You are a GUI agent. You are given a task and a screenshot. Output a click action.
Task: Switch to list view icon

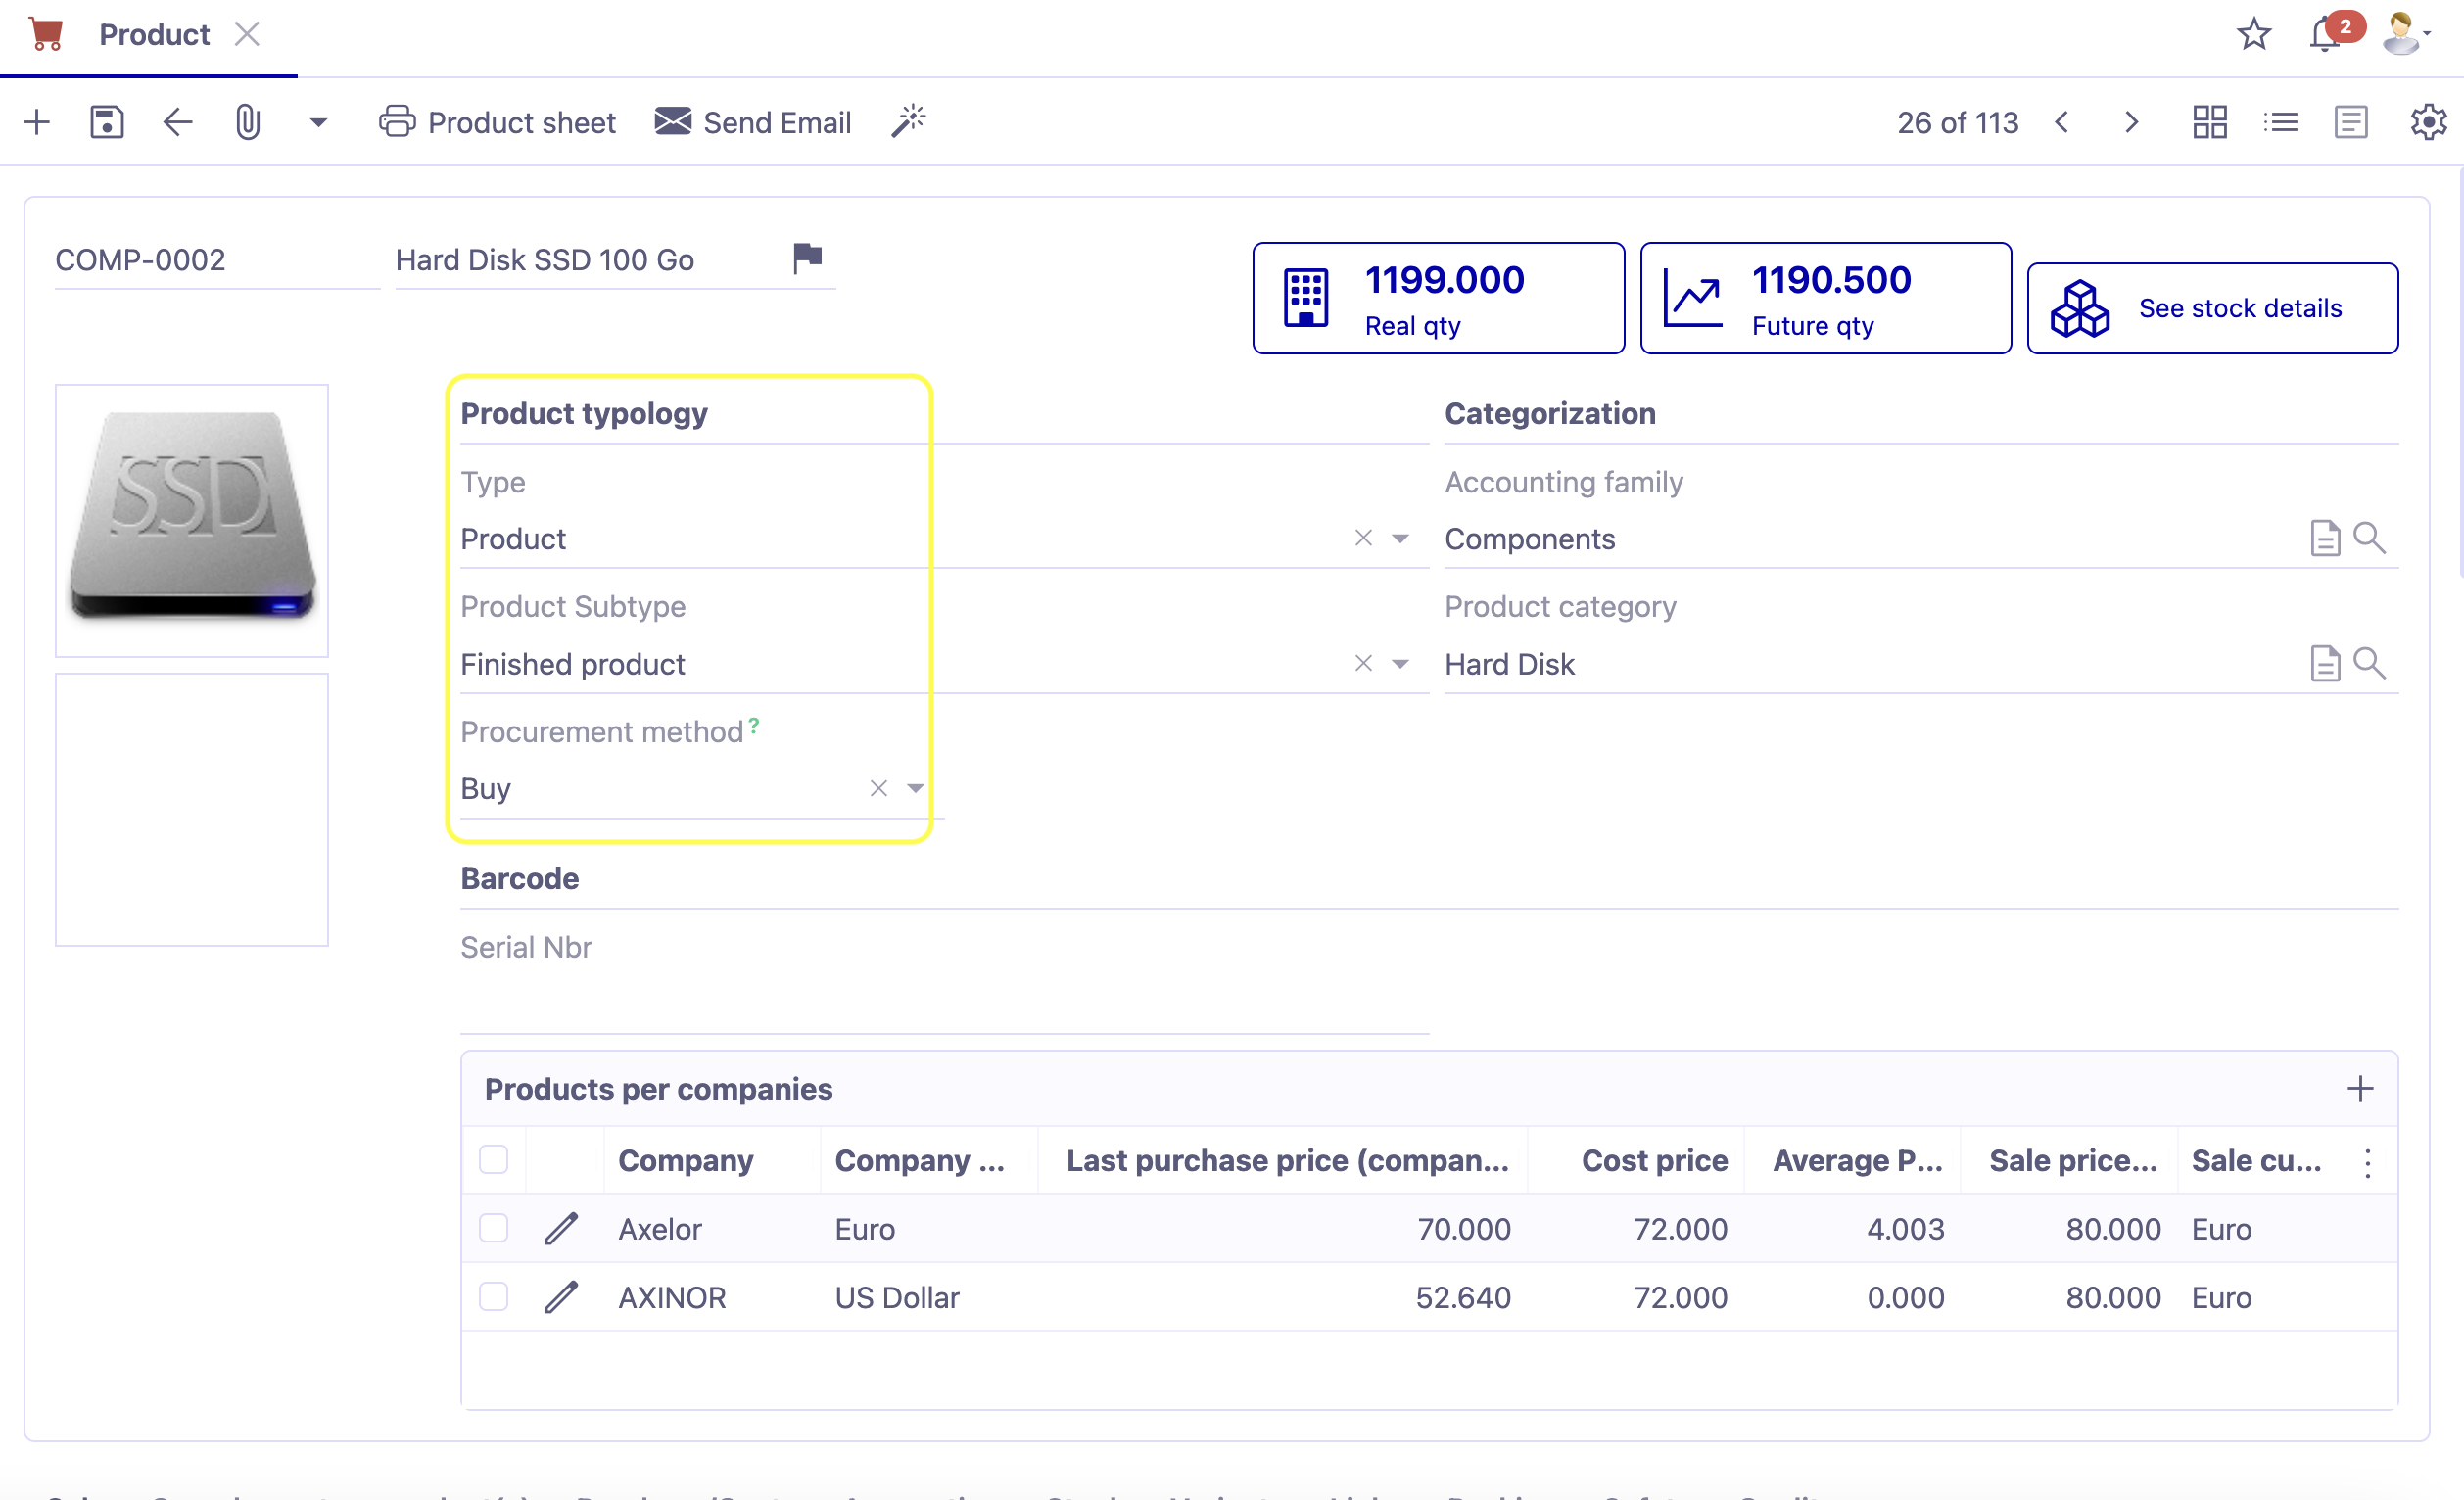[2281, 122]
